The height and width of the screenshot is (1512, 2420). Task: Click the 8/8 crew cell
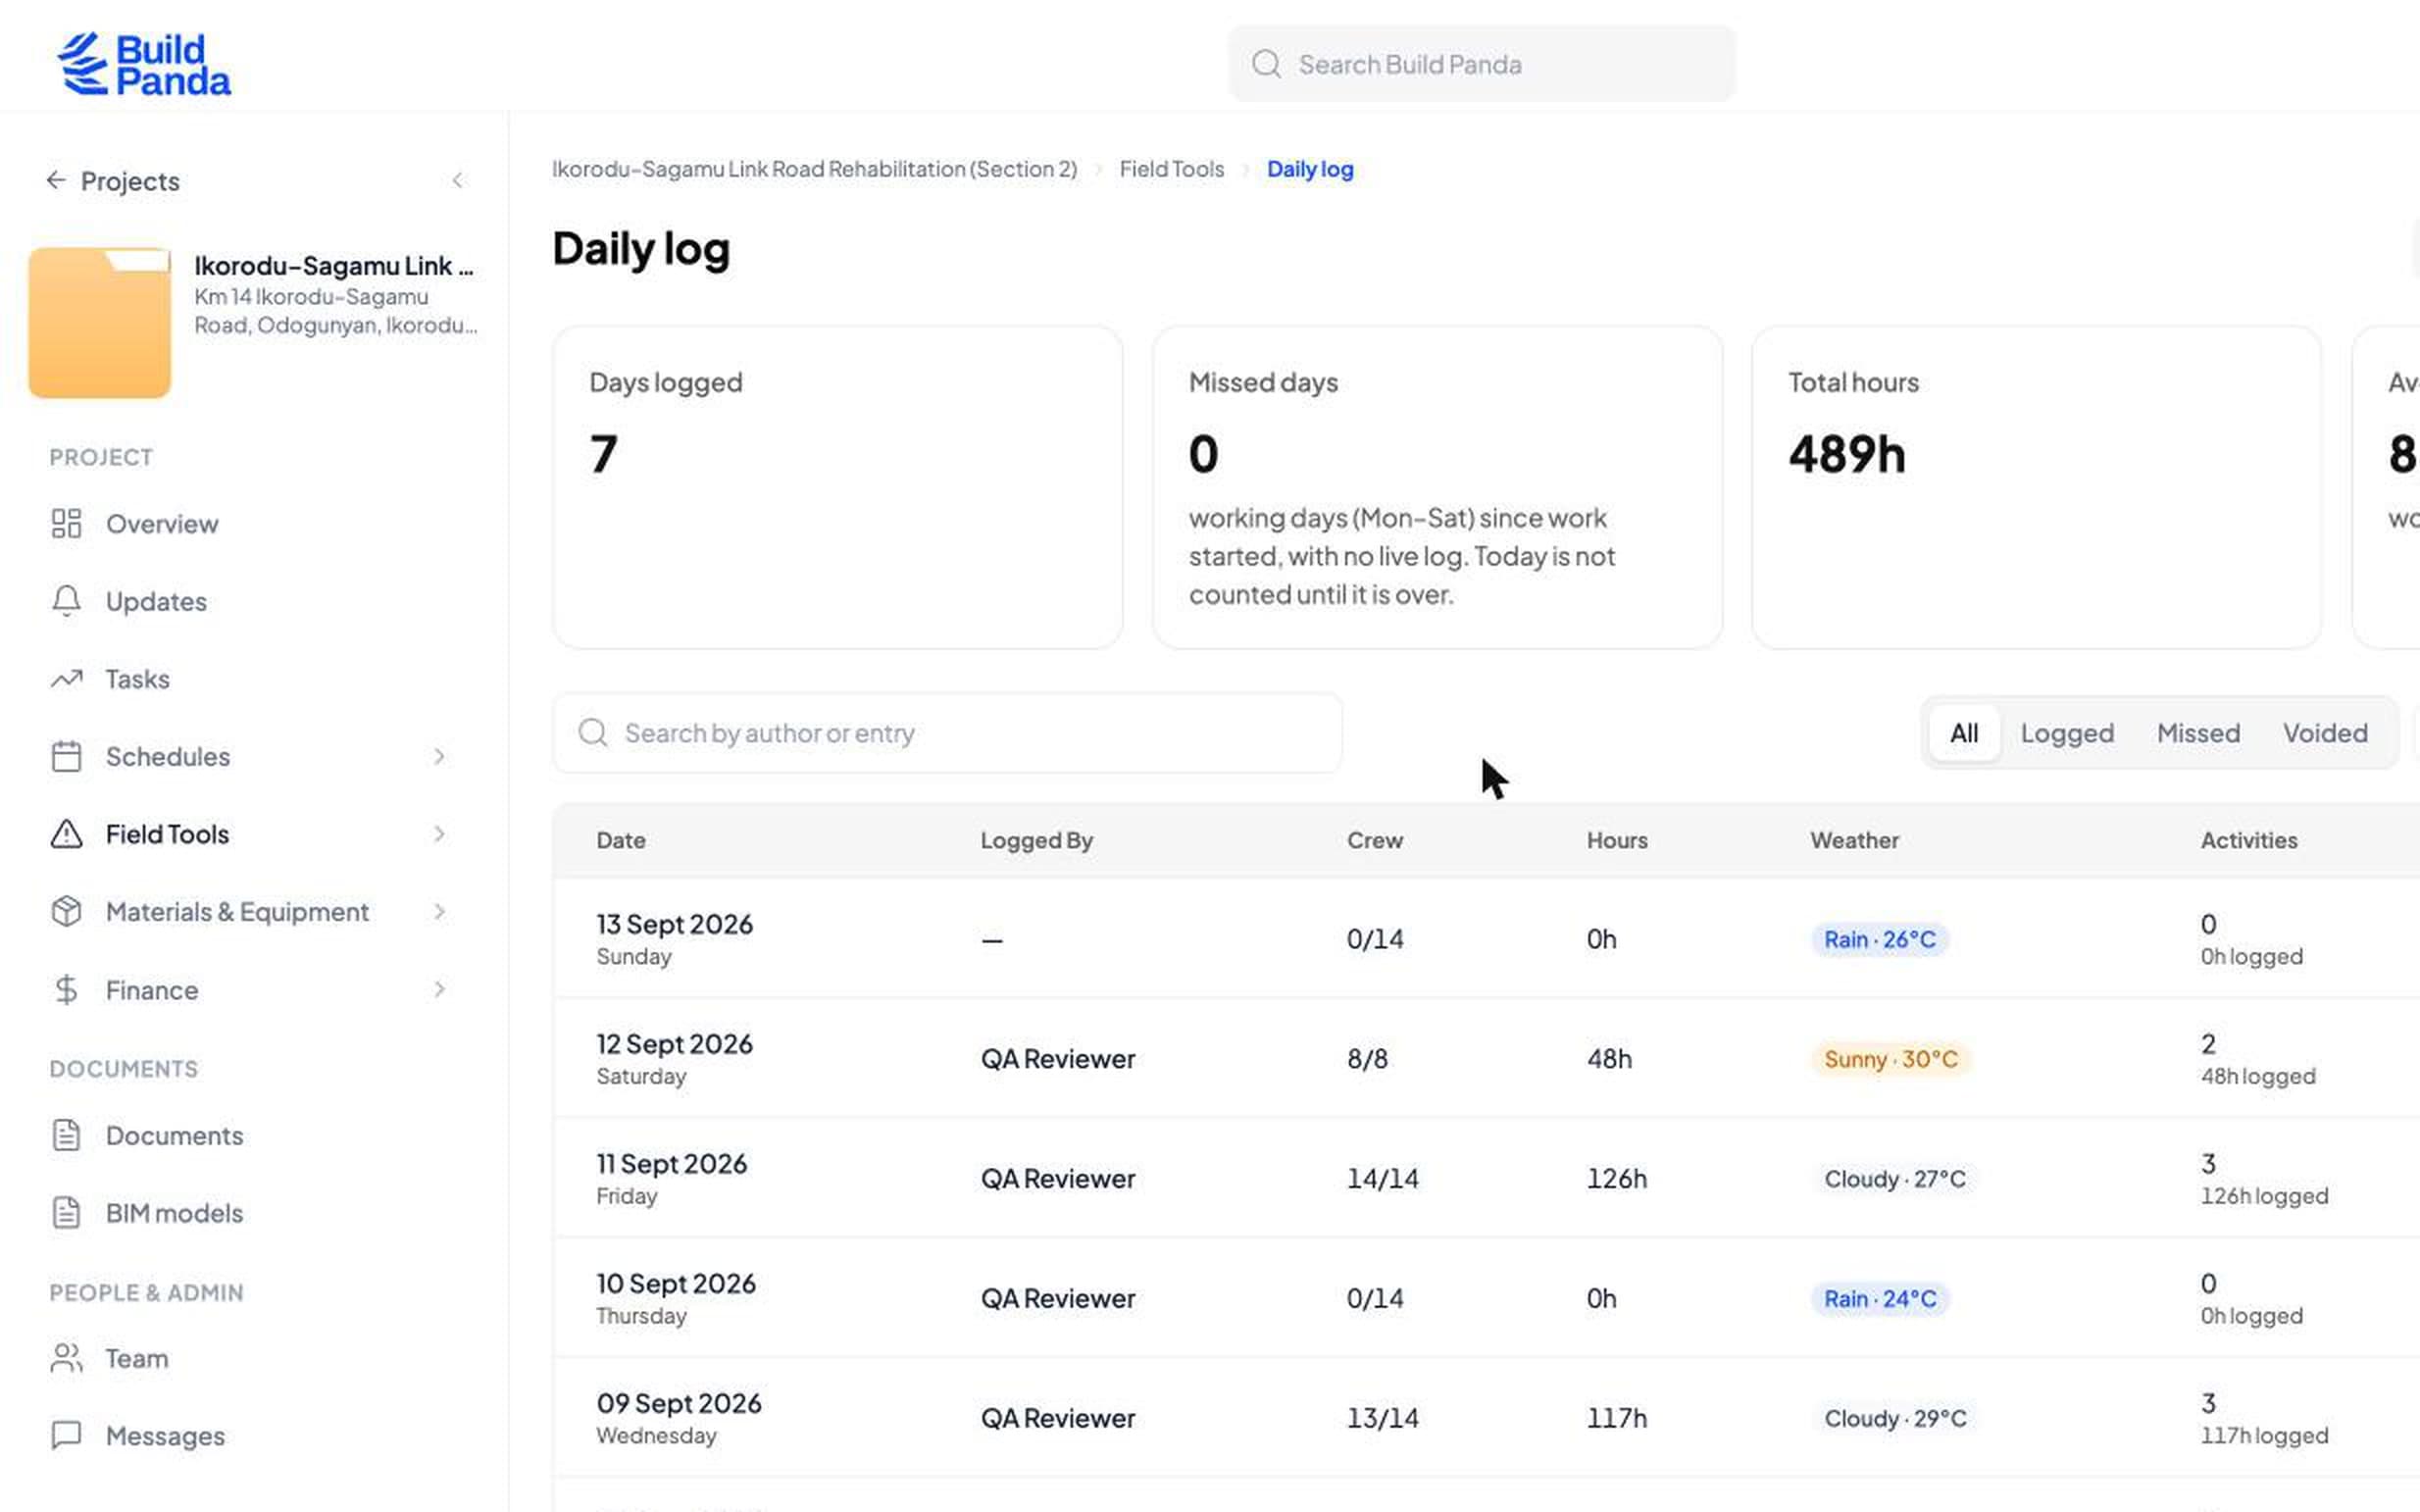[1367, 1059]
